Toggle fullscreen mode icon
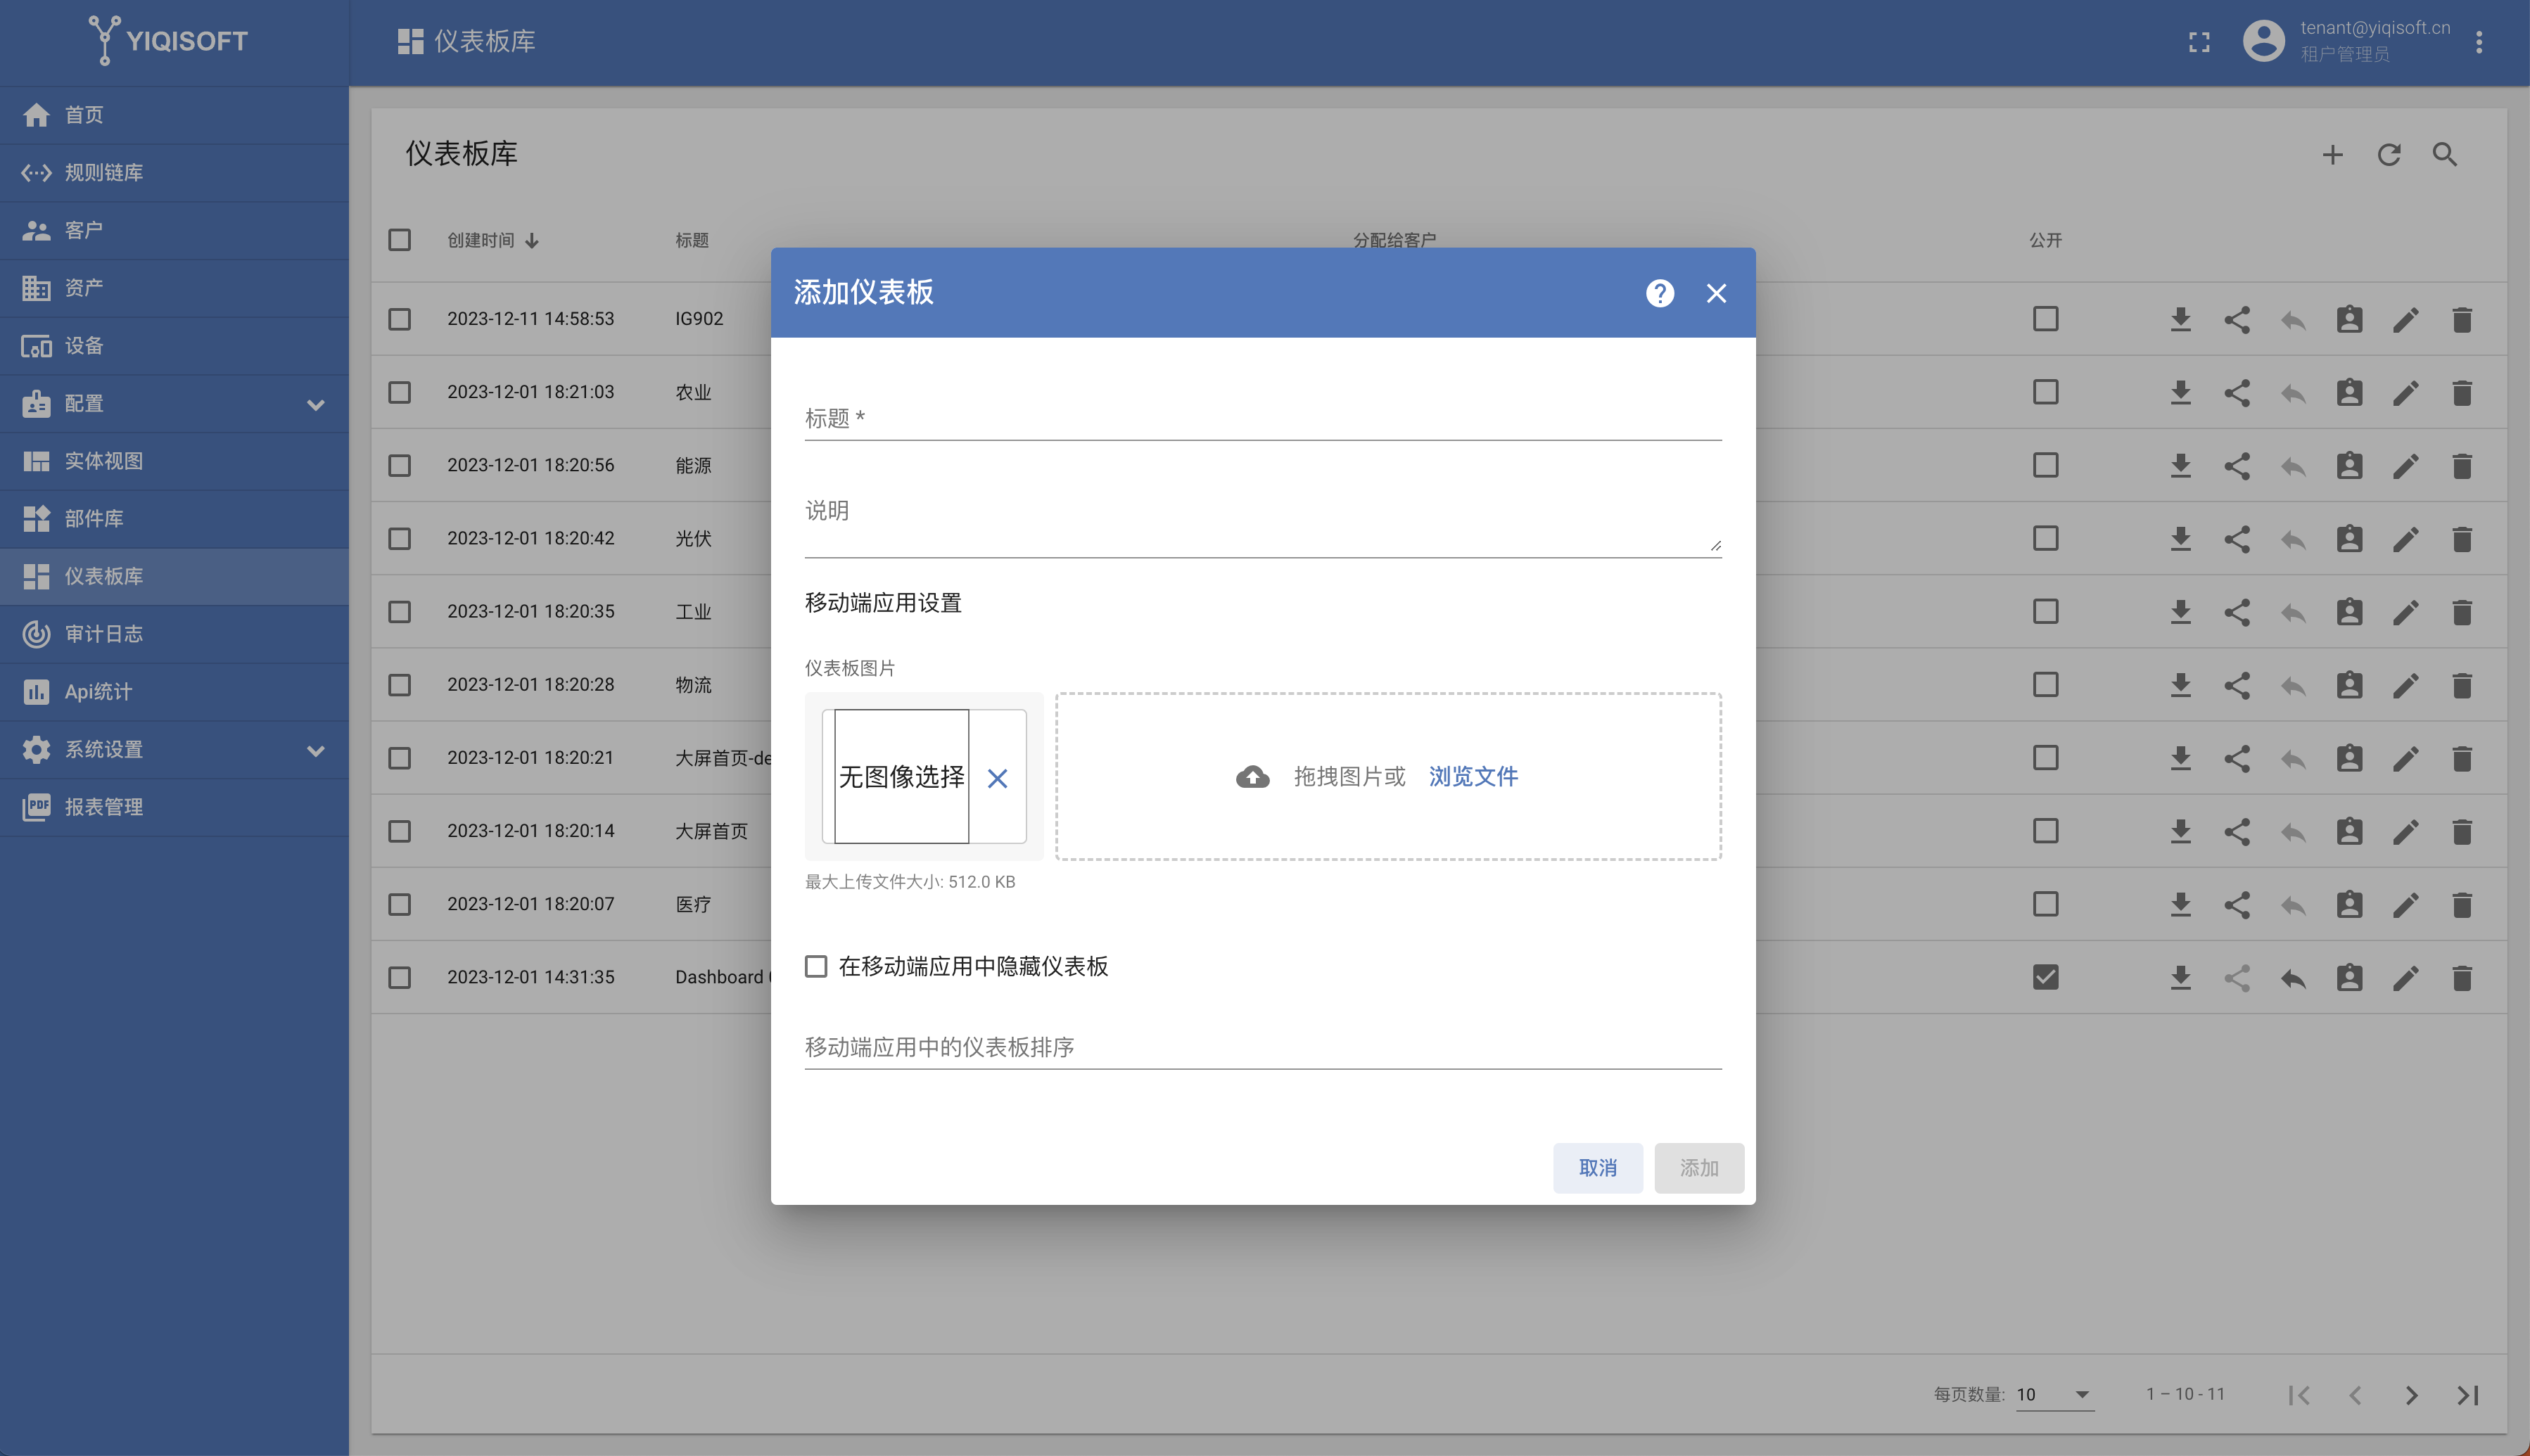Viewport: 2530px width, 1456px height. pyautogui.click(x=2199, y=42)
